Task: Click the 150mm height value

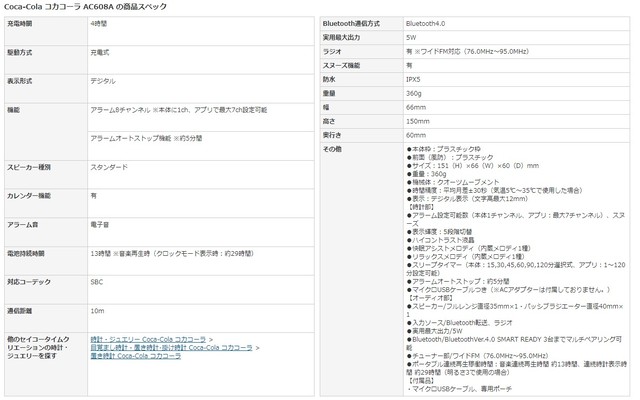Action: 418,121
